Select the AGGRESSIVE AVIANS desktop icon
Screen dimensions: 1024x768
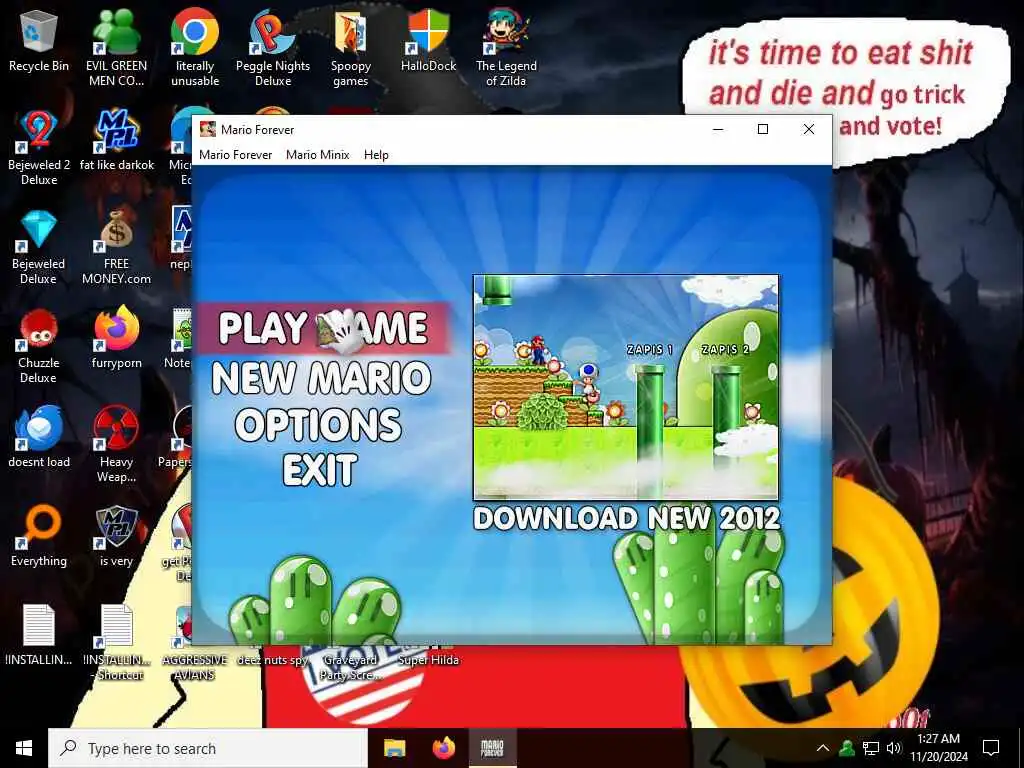coord(195,642)
